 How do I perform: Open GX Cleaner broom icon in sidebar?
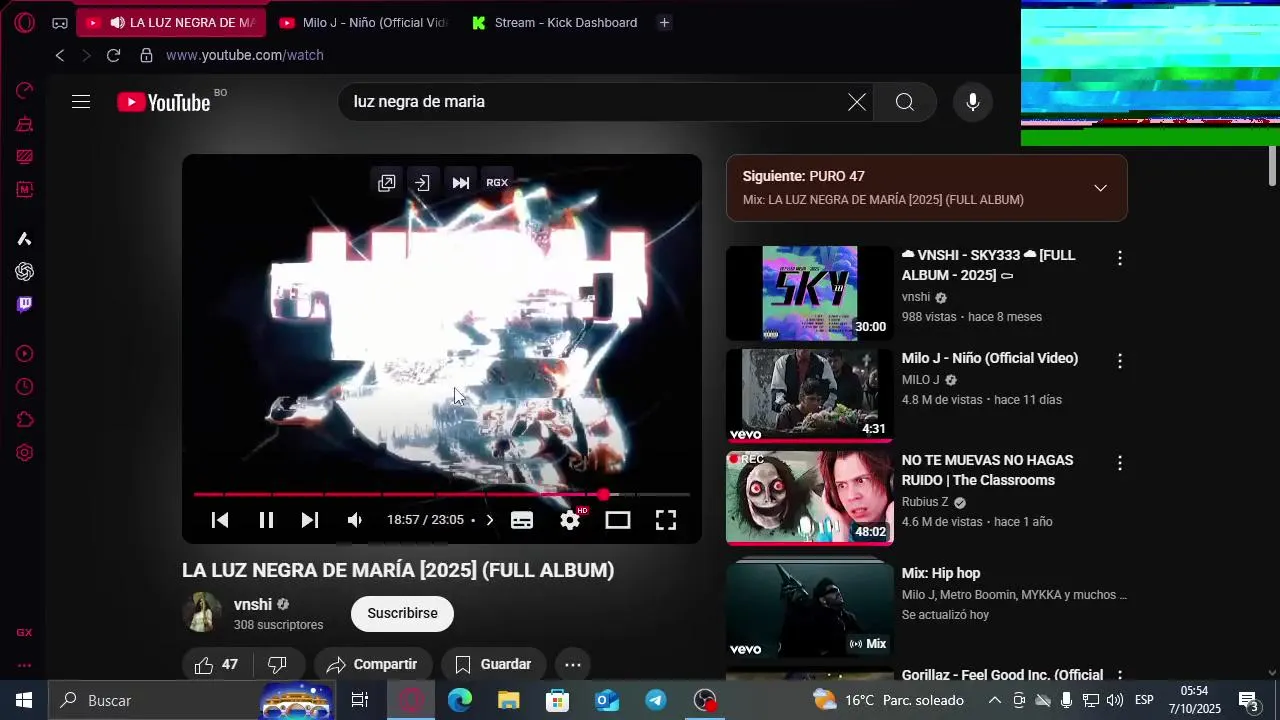[25, 124]
